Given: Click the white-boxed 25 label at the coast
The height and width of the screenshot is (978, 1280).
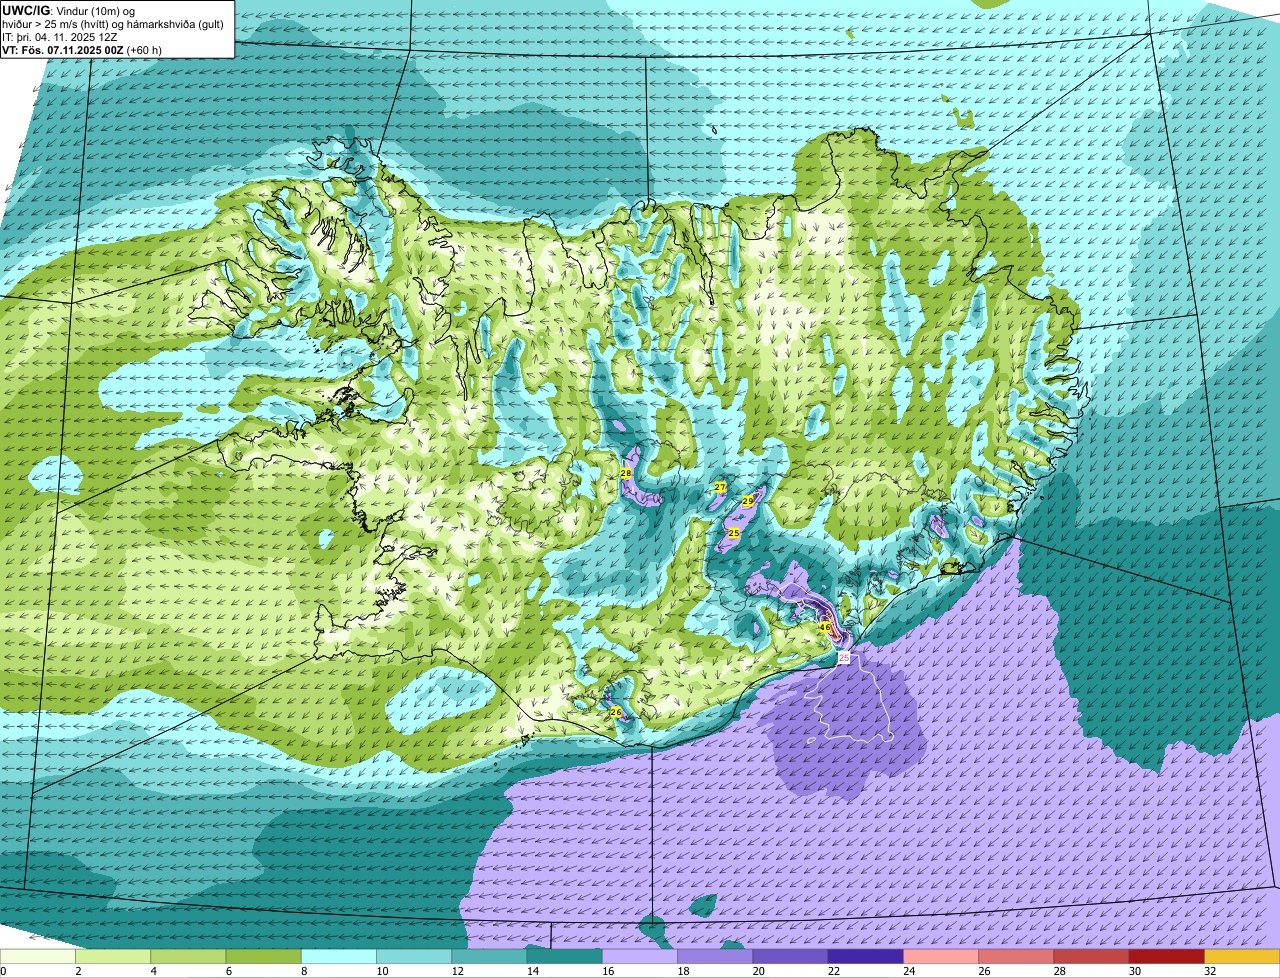Looking at the screenshot, I should (x=844, y=657).
